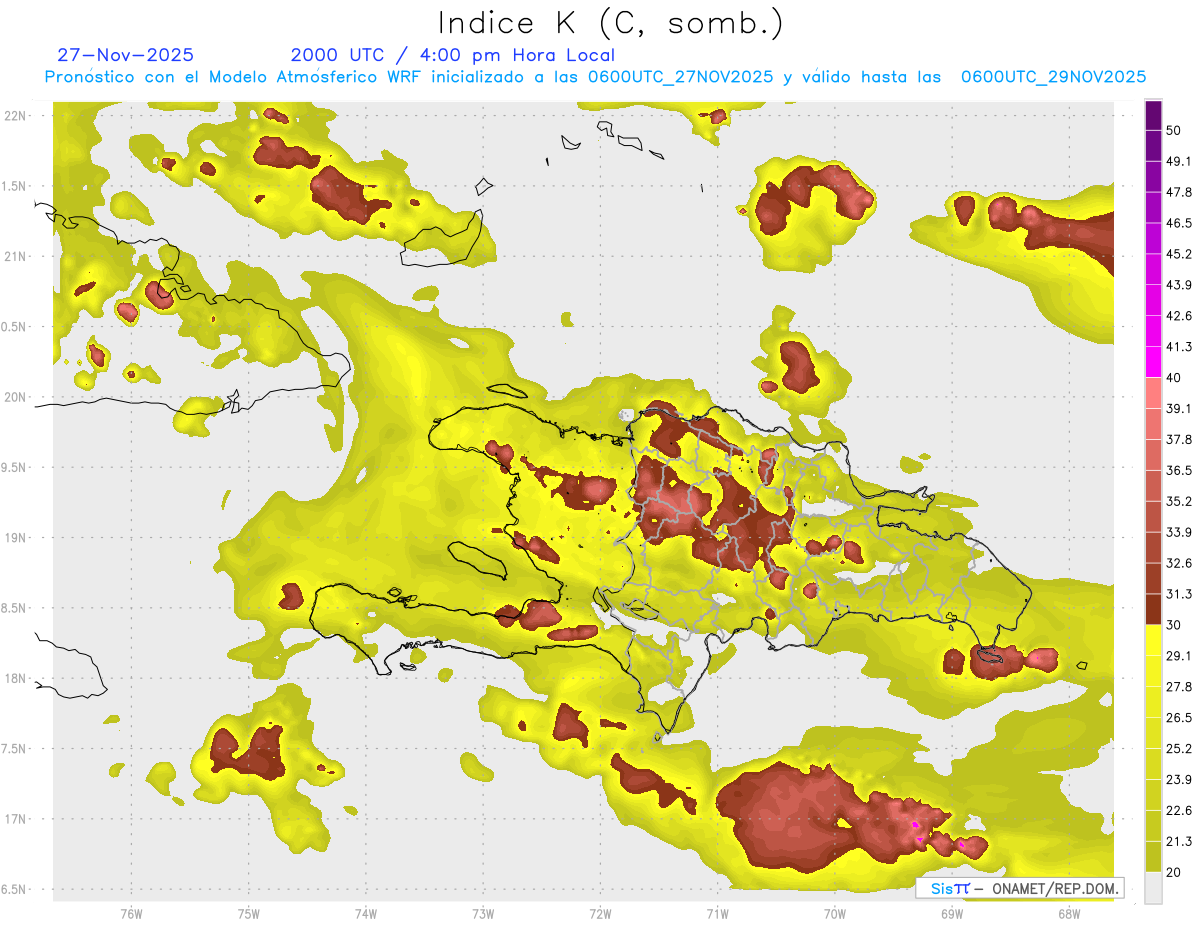Viewport: 1200px width, 927px height.
Task: Click the '69W' longitude label
Action: click(x=952, y=912)
